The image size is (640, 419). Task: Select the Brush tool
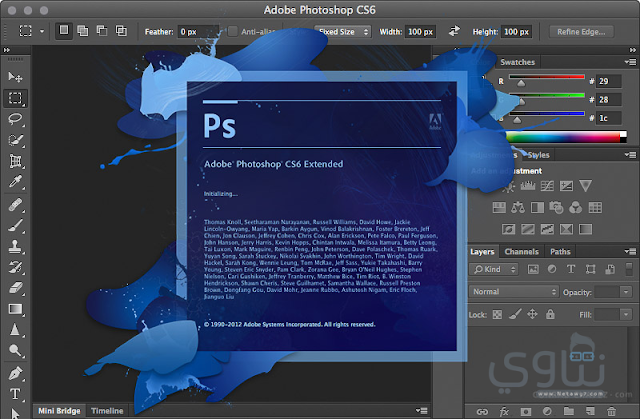click(16, 225)
